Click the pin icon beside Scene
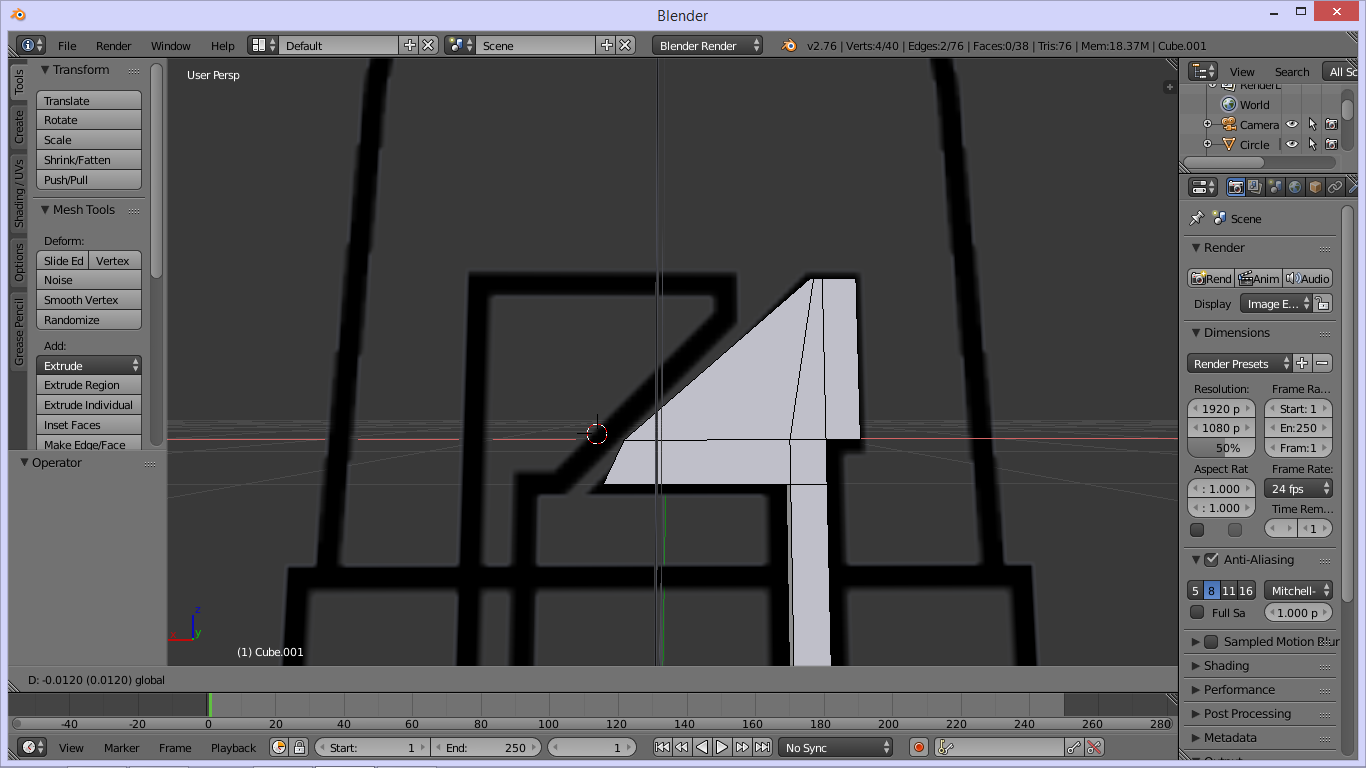The height and width of the screenshot is (768, 1366). 1196,218
